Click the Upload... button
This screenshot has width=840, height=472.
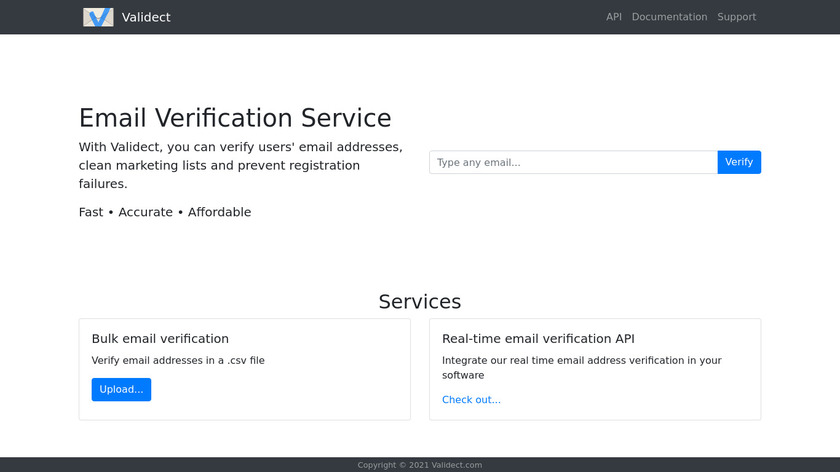(x=121, y=389)
